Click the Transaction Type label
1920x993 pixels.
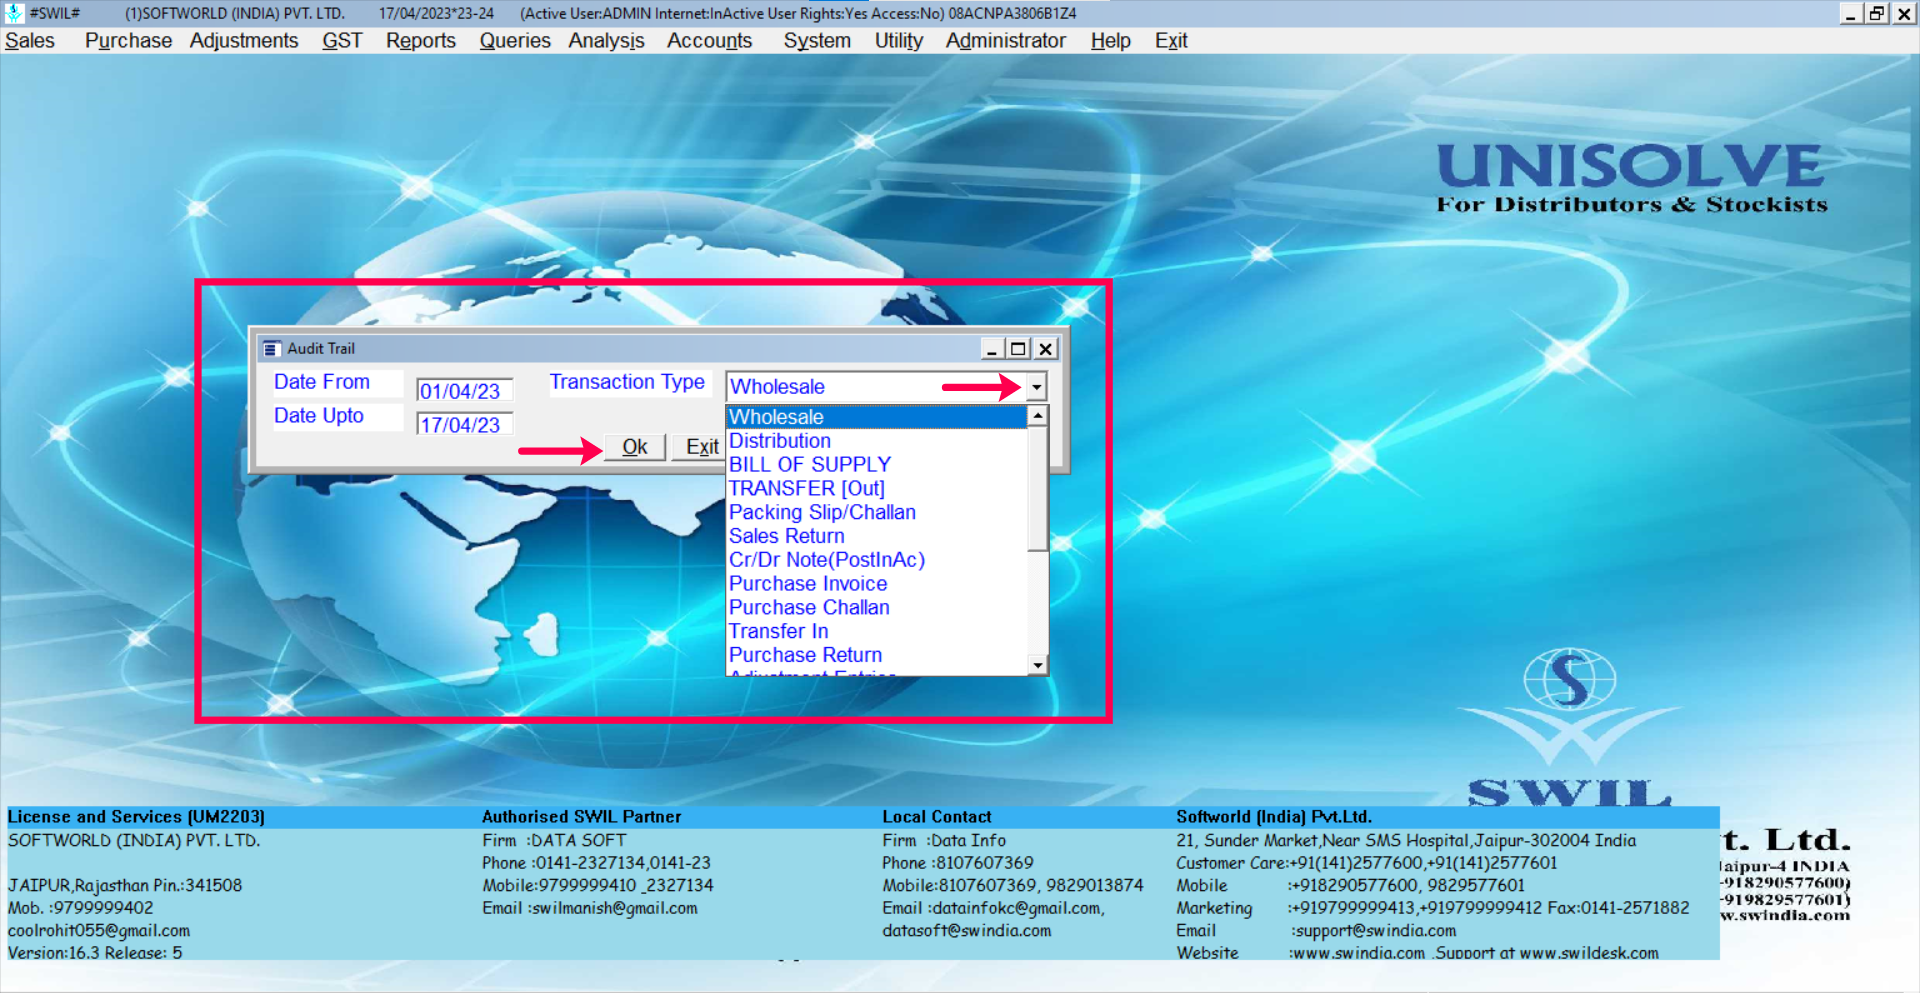coord(627,383)
